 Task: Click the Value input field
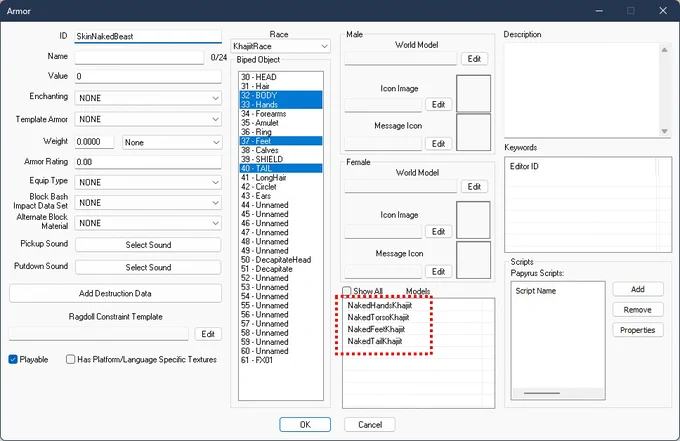[148, 76]
